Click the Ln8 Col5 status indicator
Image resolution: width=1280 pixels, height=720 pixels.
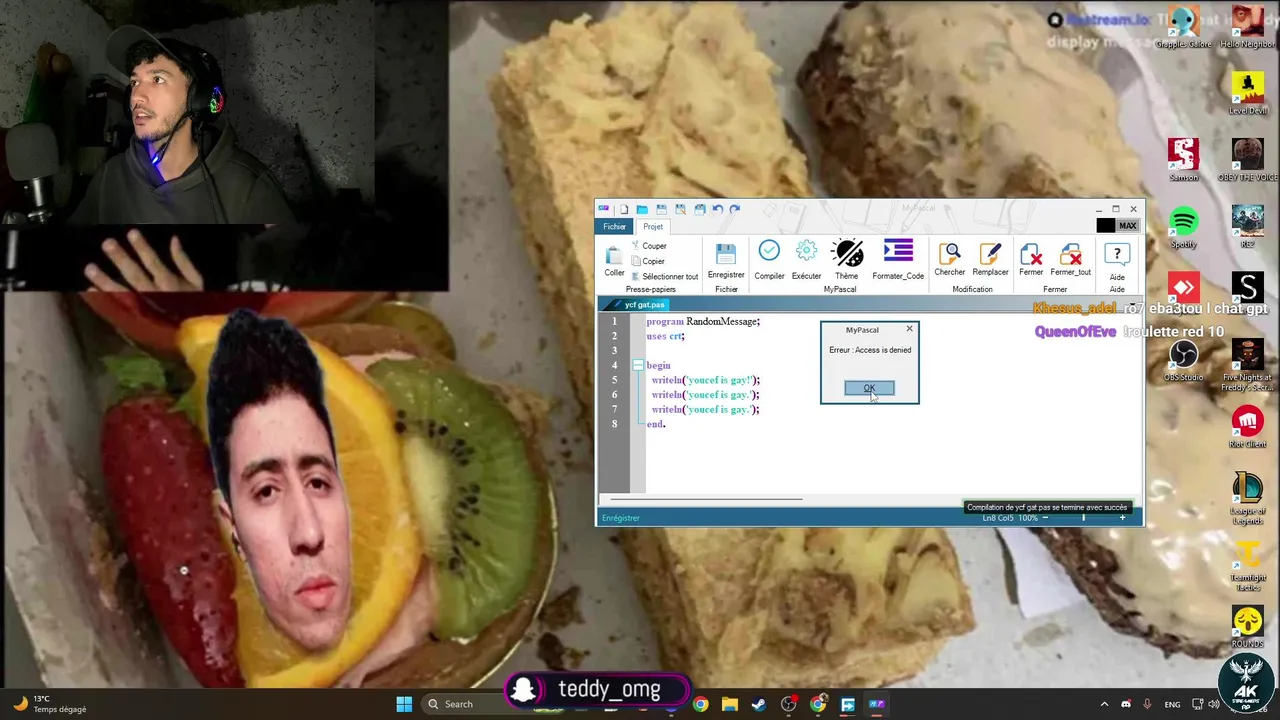point(997,518)
